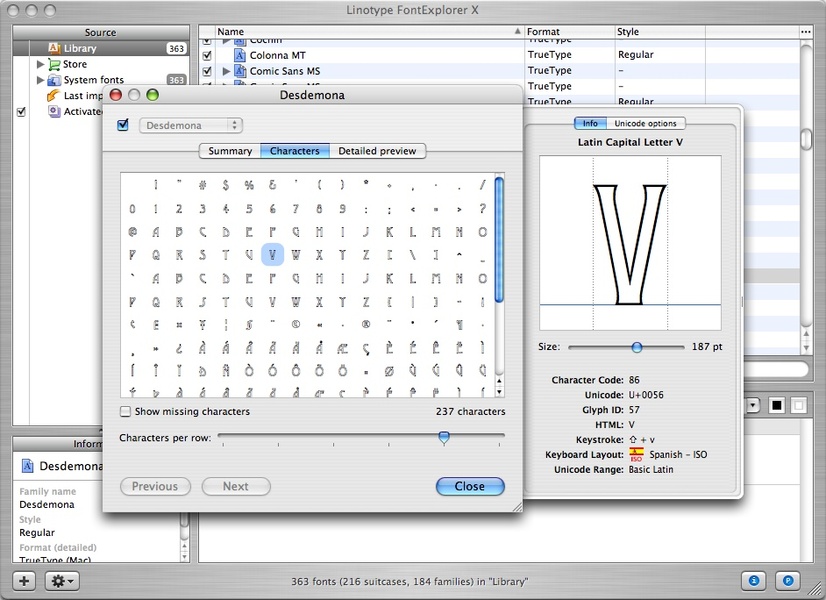826x600 pixels.
Task: Click the add plus button at bottom left
Action: pyautogui.click(x=23, y=581)
